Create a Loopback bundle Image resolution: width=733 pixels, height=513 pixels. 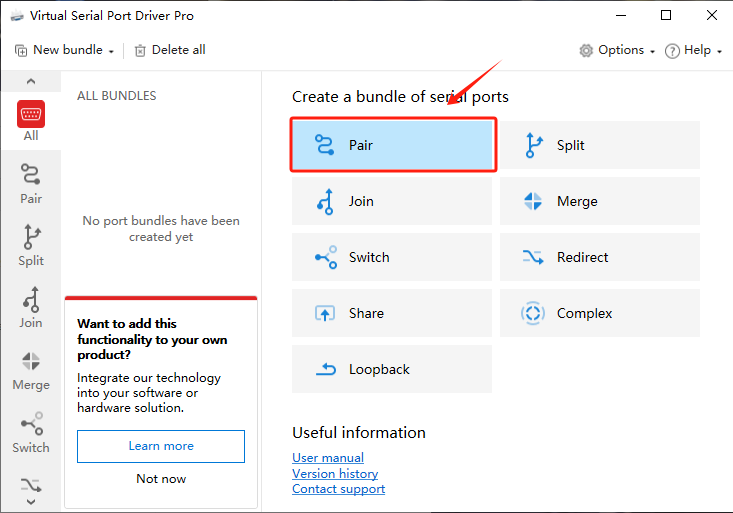click(x=392, y=369)
